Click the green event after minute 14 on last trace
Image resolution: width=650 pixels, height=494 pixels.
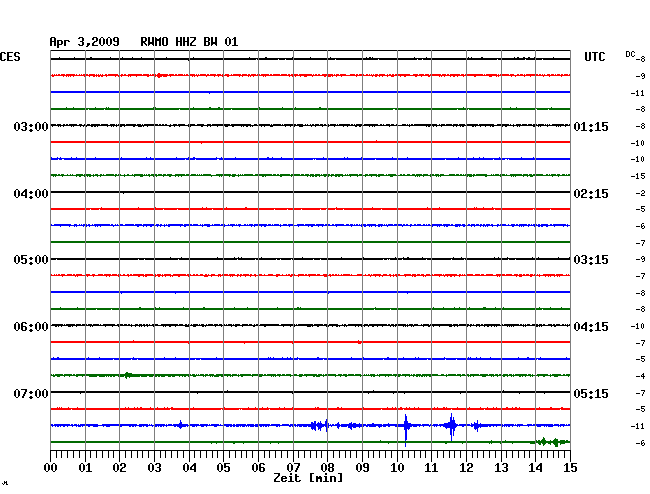click(x=551, y=442)
